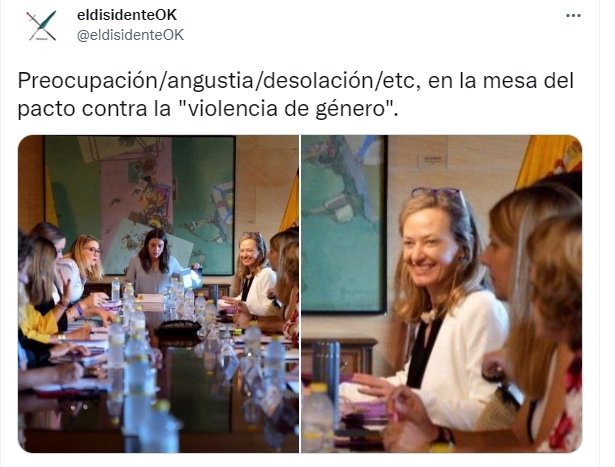Open the right close-up photo
This screenshot has height=467, width=615.
pyautogui.click(x=442, y=294)
